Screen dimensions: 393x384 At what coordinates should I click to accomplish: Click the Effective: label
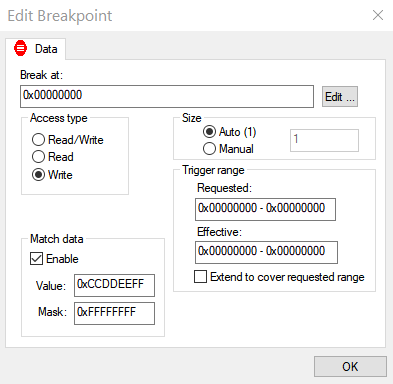click(x=219, y=232)
